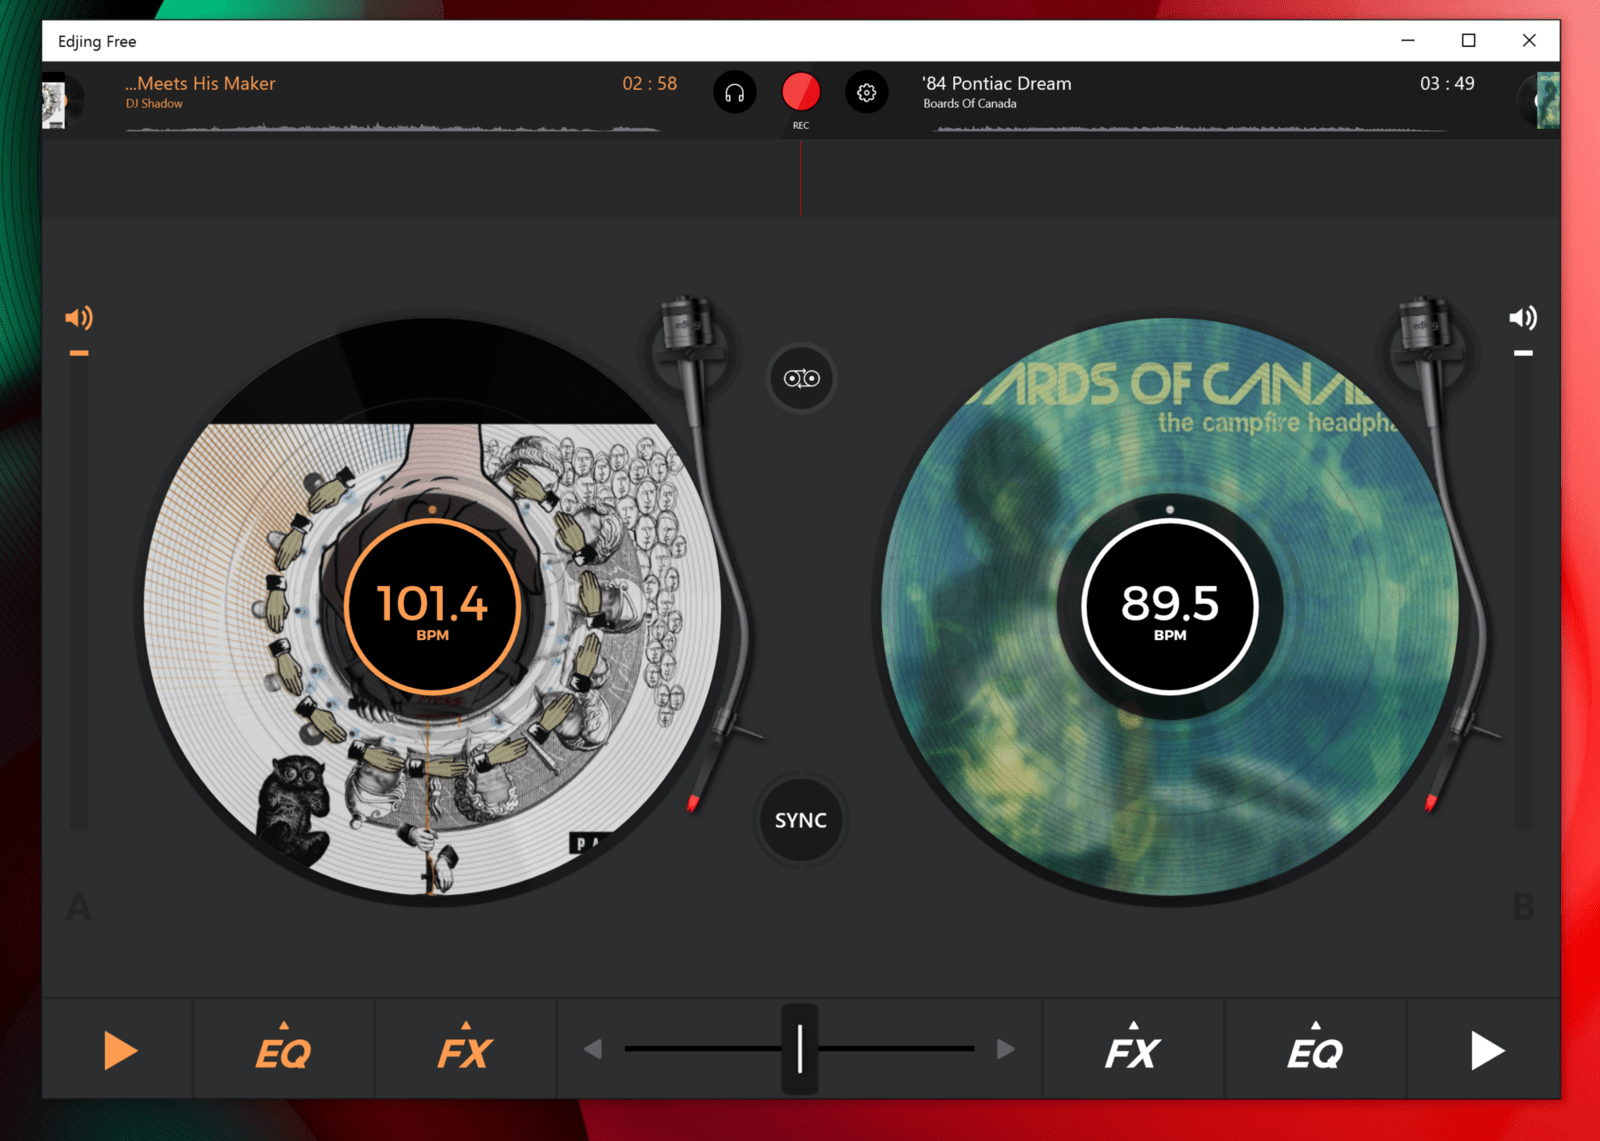Click the DJ Shadow artist name
The height and width of the screenshot is (1141, 1600).
coord(154,104)
